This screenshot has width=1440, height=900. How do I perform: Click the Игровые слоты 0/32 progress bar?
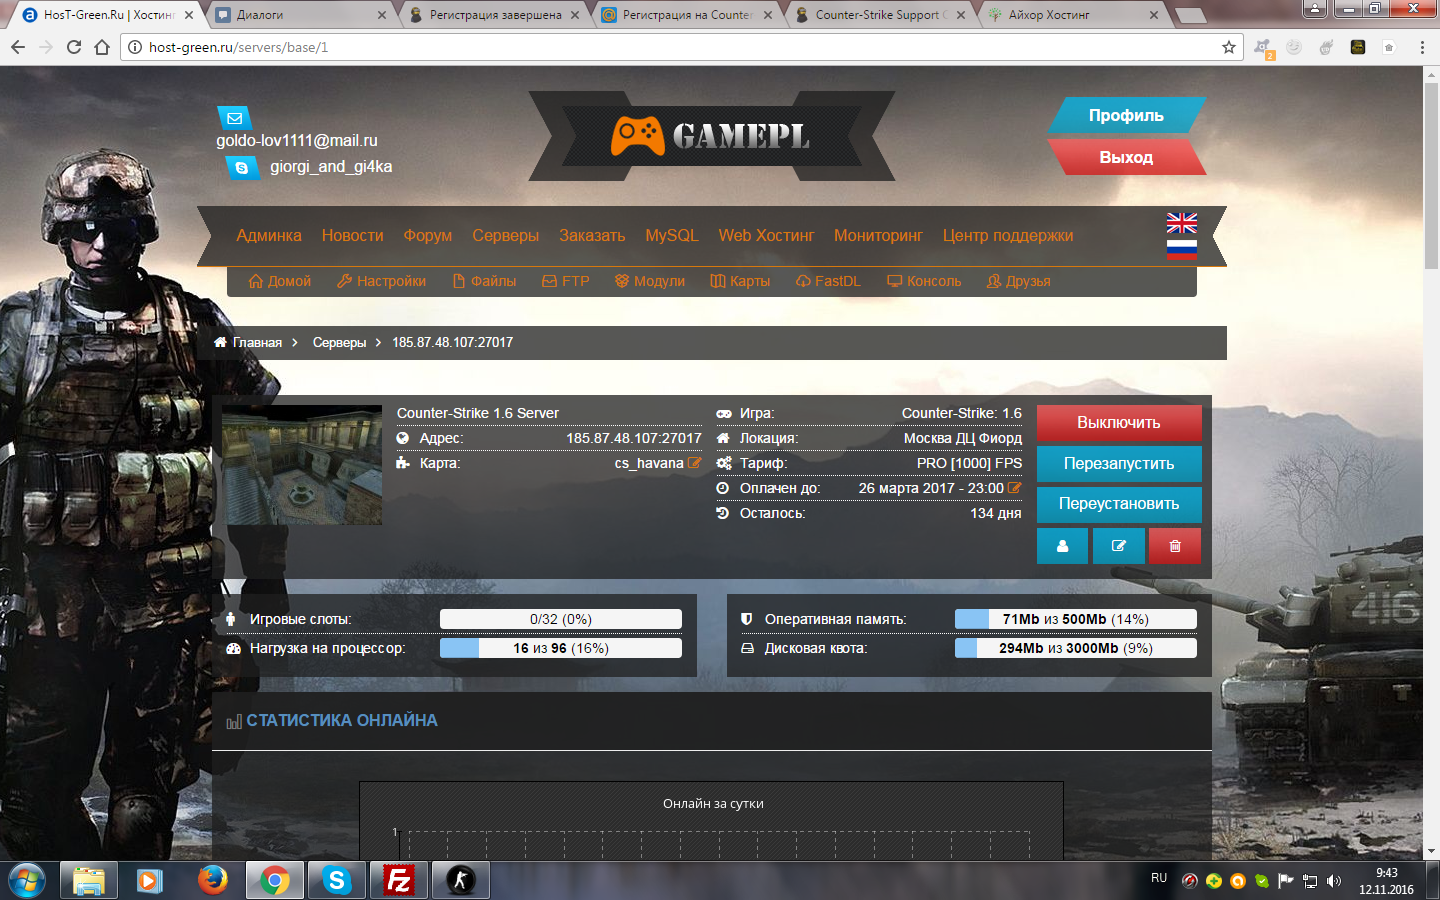click(x=561, y=619)
